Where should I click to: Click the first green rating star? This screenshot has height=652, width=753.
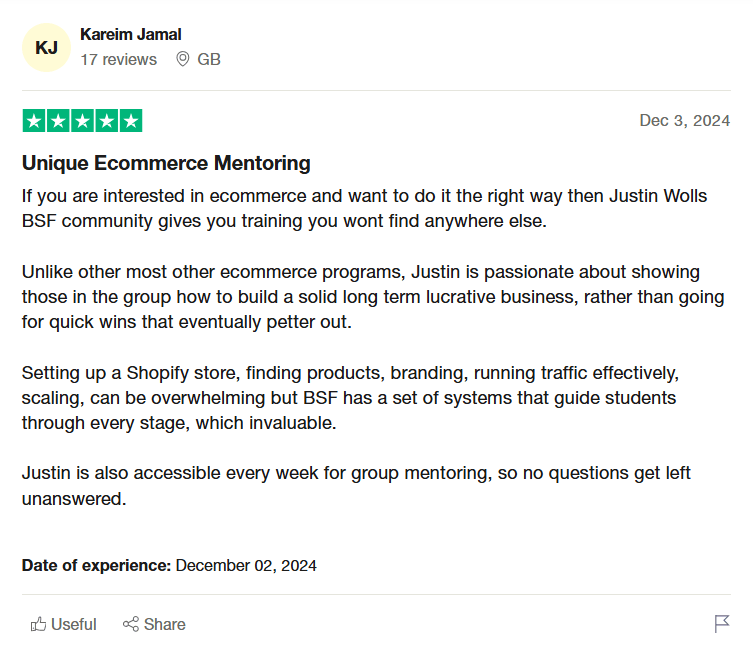pyautogui.click(x=34, y=121)
